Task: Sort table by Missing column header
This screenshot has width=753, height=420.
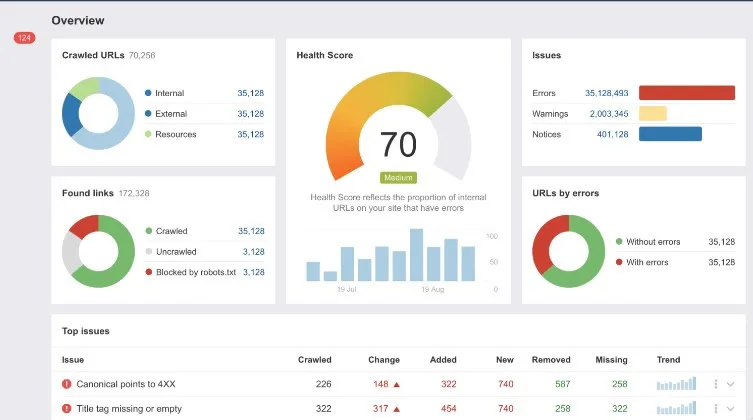Action: coord(611,360)
